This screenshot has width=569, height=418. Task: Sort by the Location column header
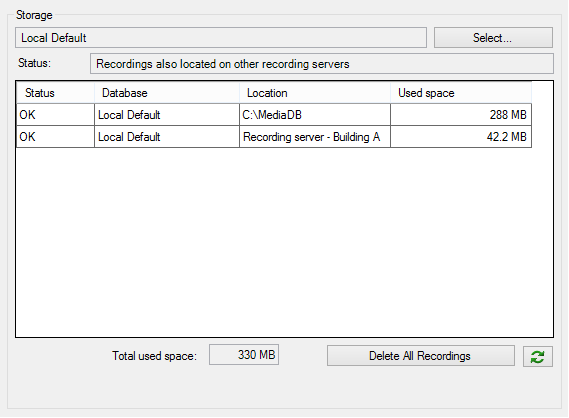[315, 93]
